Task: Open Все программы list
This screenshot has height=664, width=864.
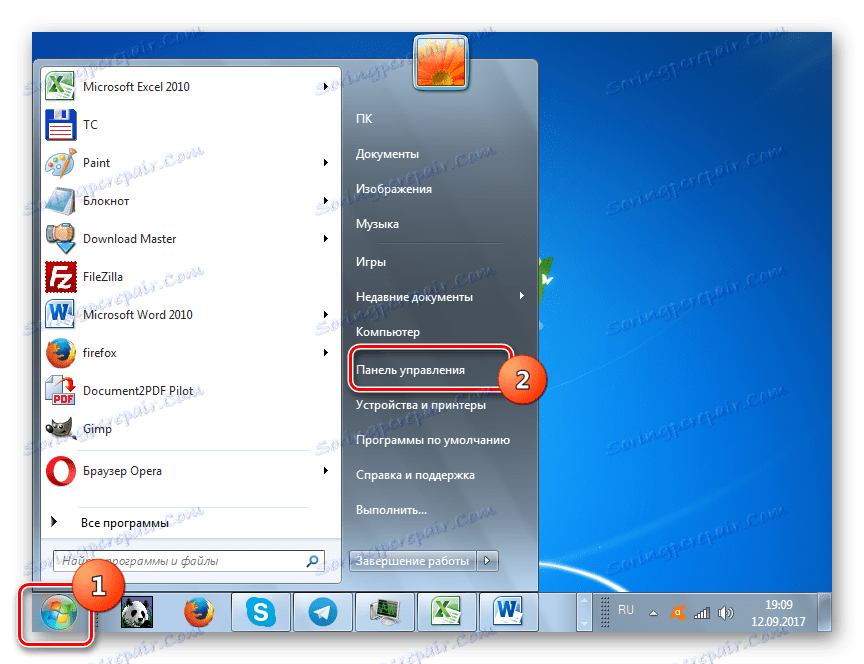Action: (125, 523)
